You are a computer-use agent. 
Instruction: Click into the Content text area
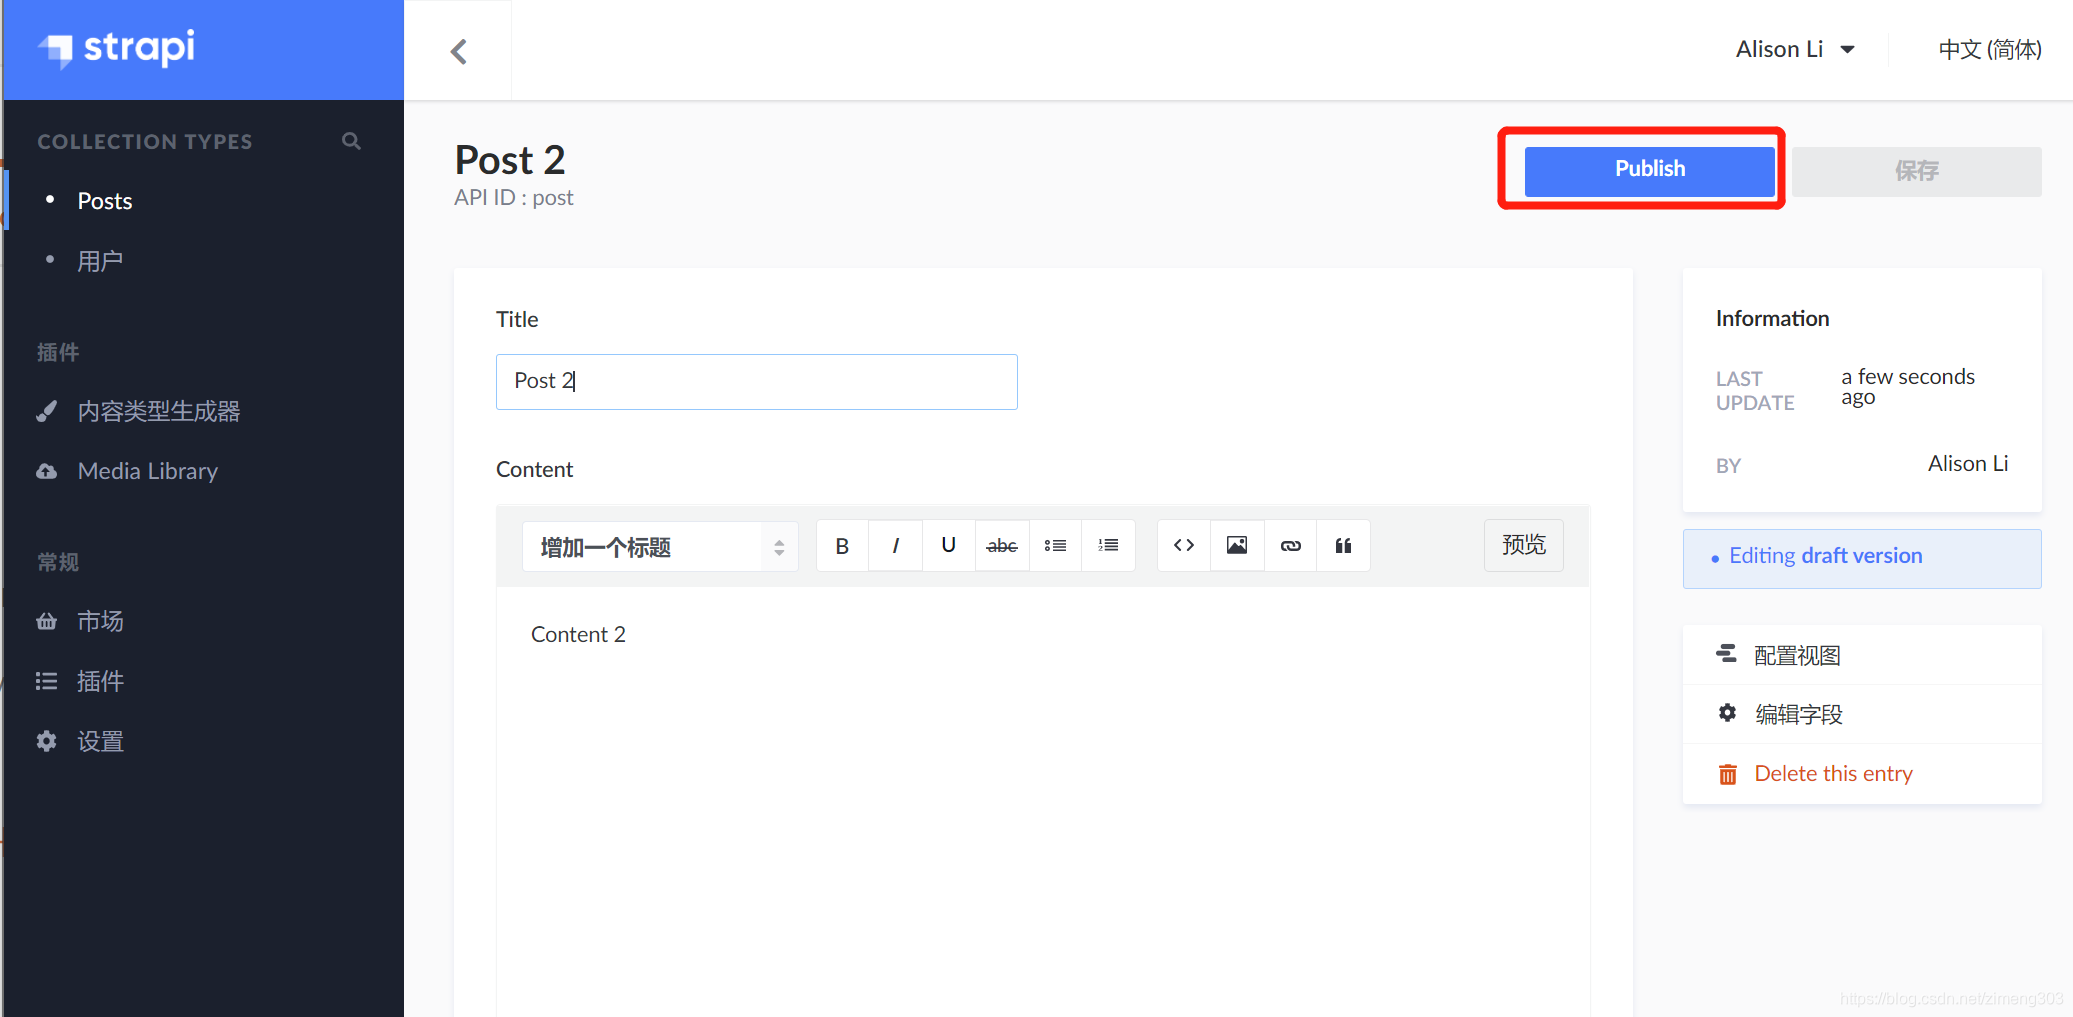point(1043,800)
